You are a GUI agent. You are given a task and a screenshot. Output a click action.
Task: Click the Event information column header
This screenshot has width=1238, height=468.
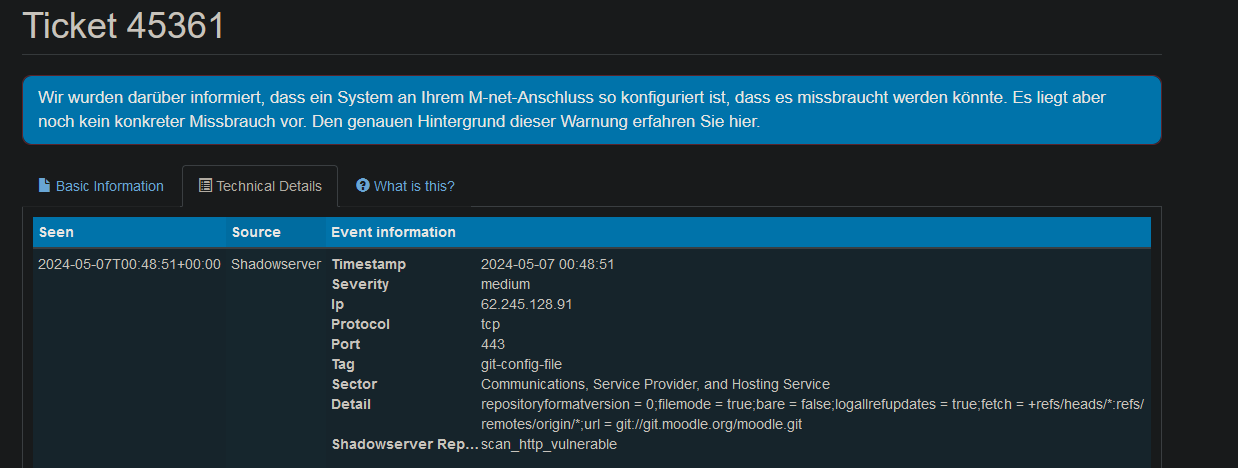point(393,232)
